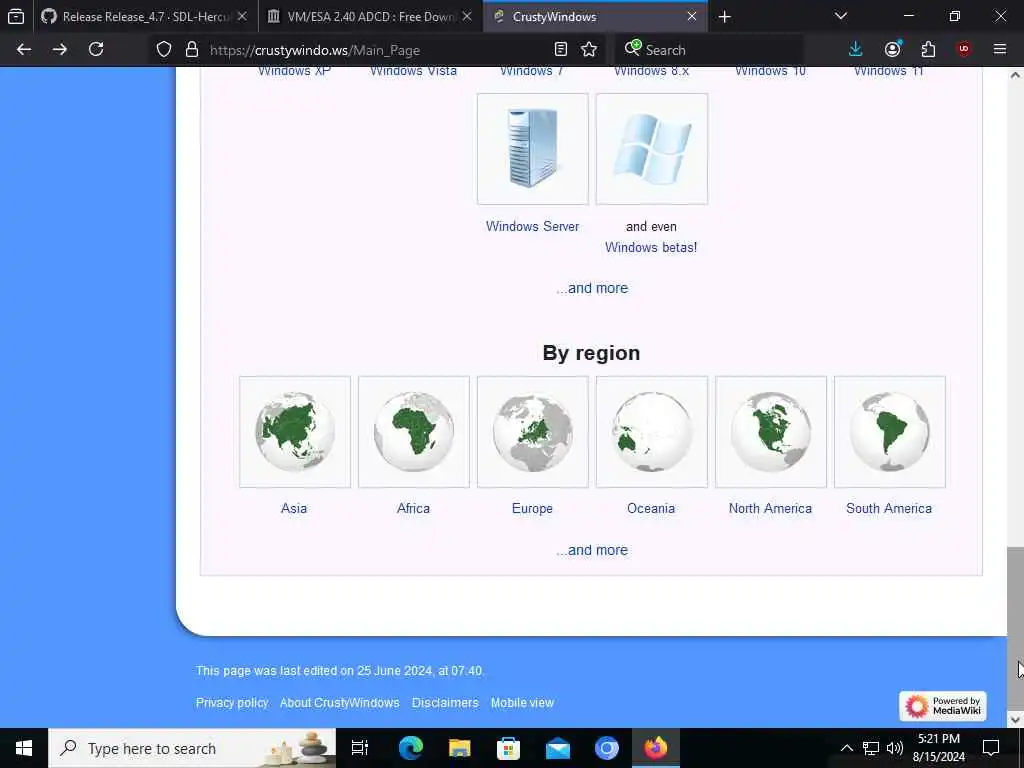Follow the Windows betas! link
1024x768 pixels.
point(651,248)
